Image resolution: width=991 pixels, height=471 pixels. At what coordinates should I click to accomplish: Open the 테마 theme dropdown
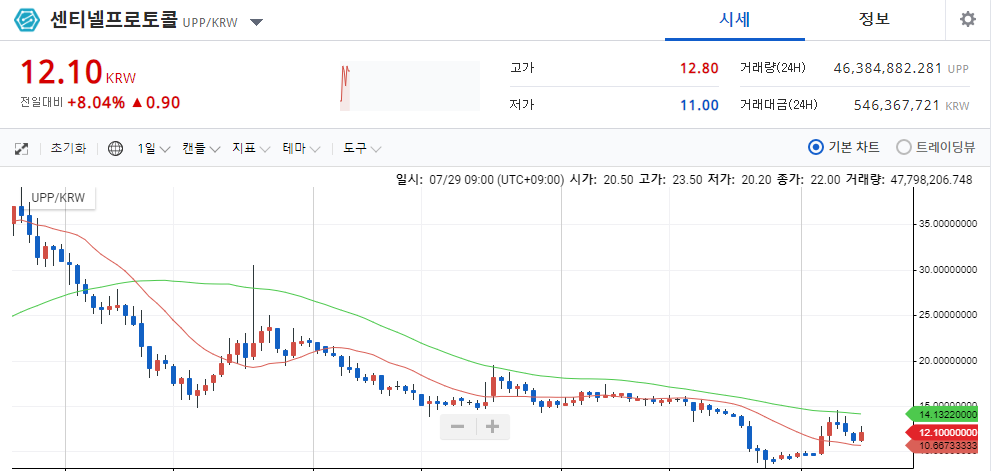coord(301,149)
